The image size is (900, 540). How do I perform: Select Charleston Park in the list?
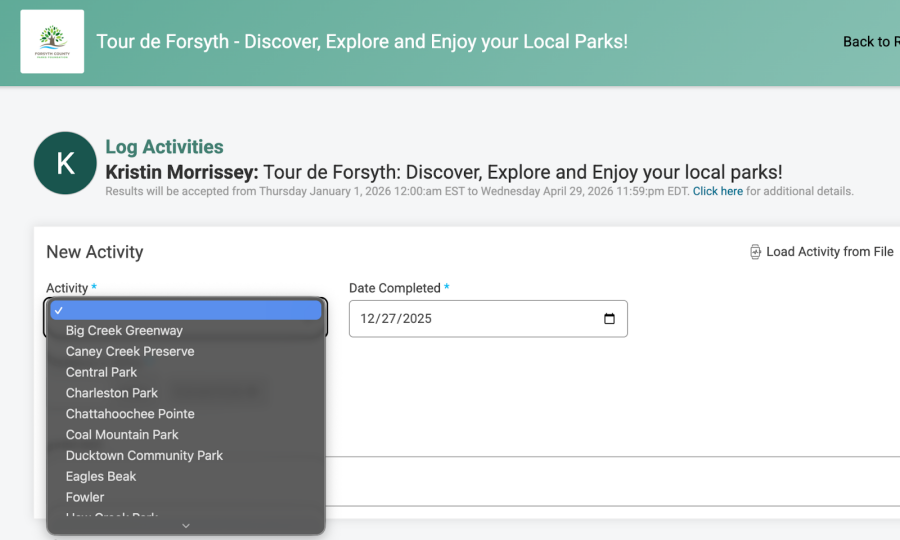tap(112, 393)
